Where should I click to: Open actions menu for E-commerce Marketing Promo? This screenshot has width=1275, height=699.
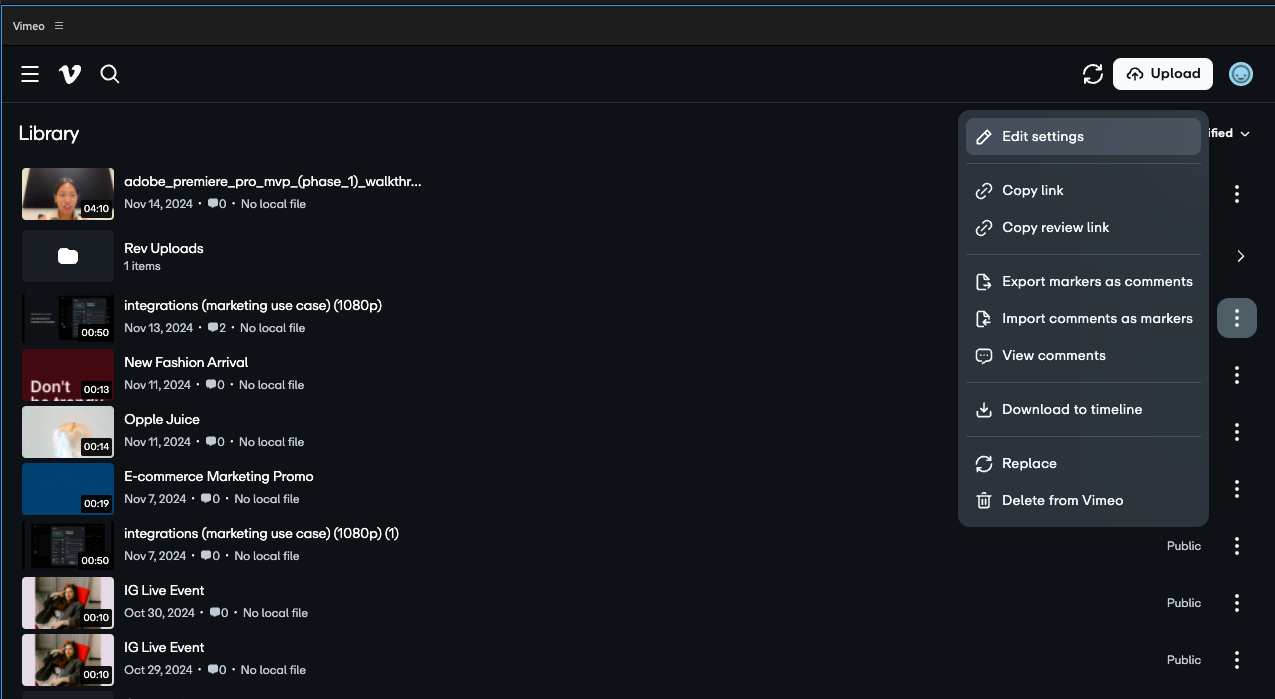(1237, 489)
